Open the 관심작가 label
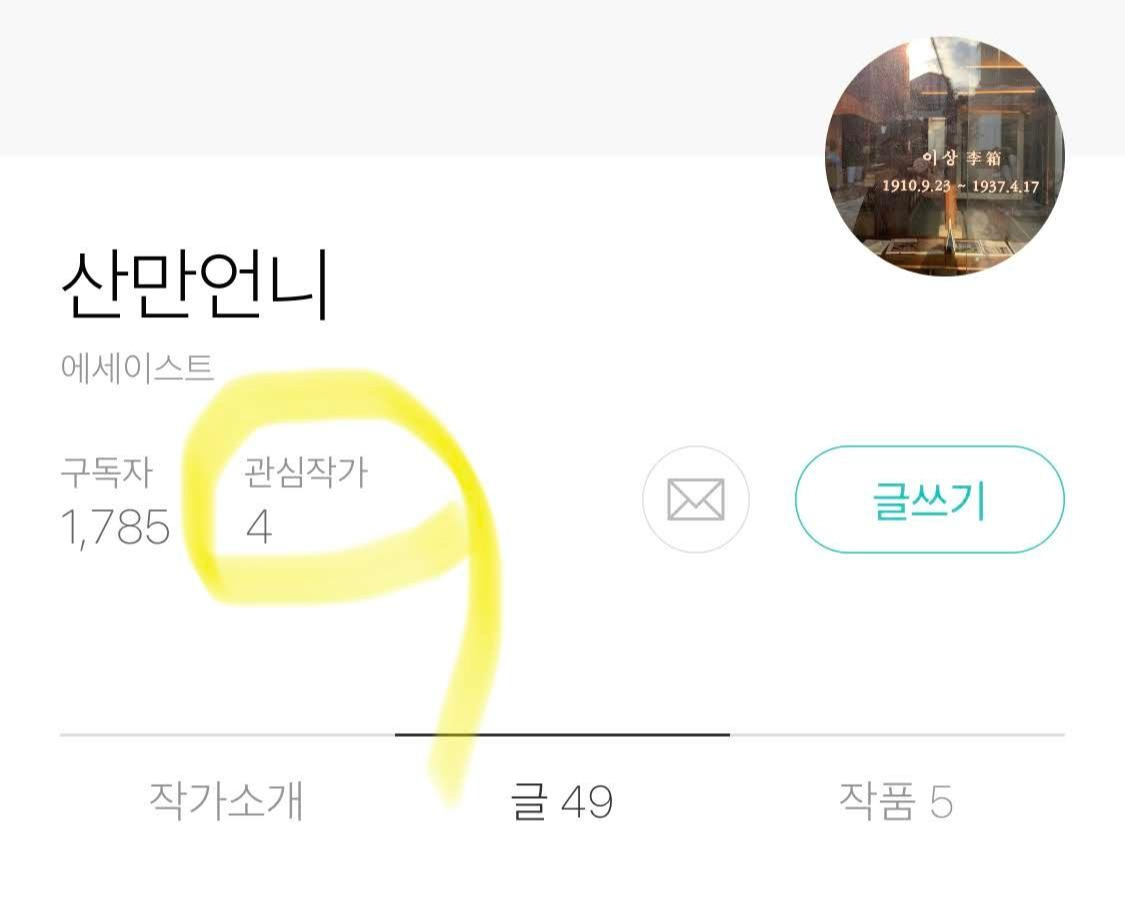The height and width of the screenshot is (905, 1125). coord(306,472)
